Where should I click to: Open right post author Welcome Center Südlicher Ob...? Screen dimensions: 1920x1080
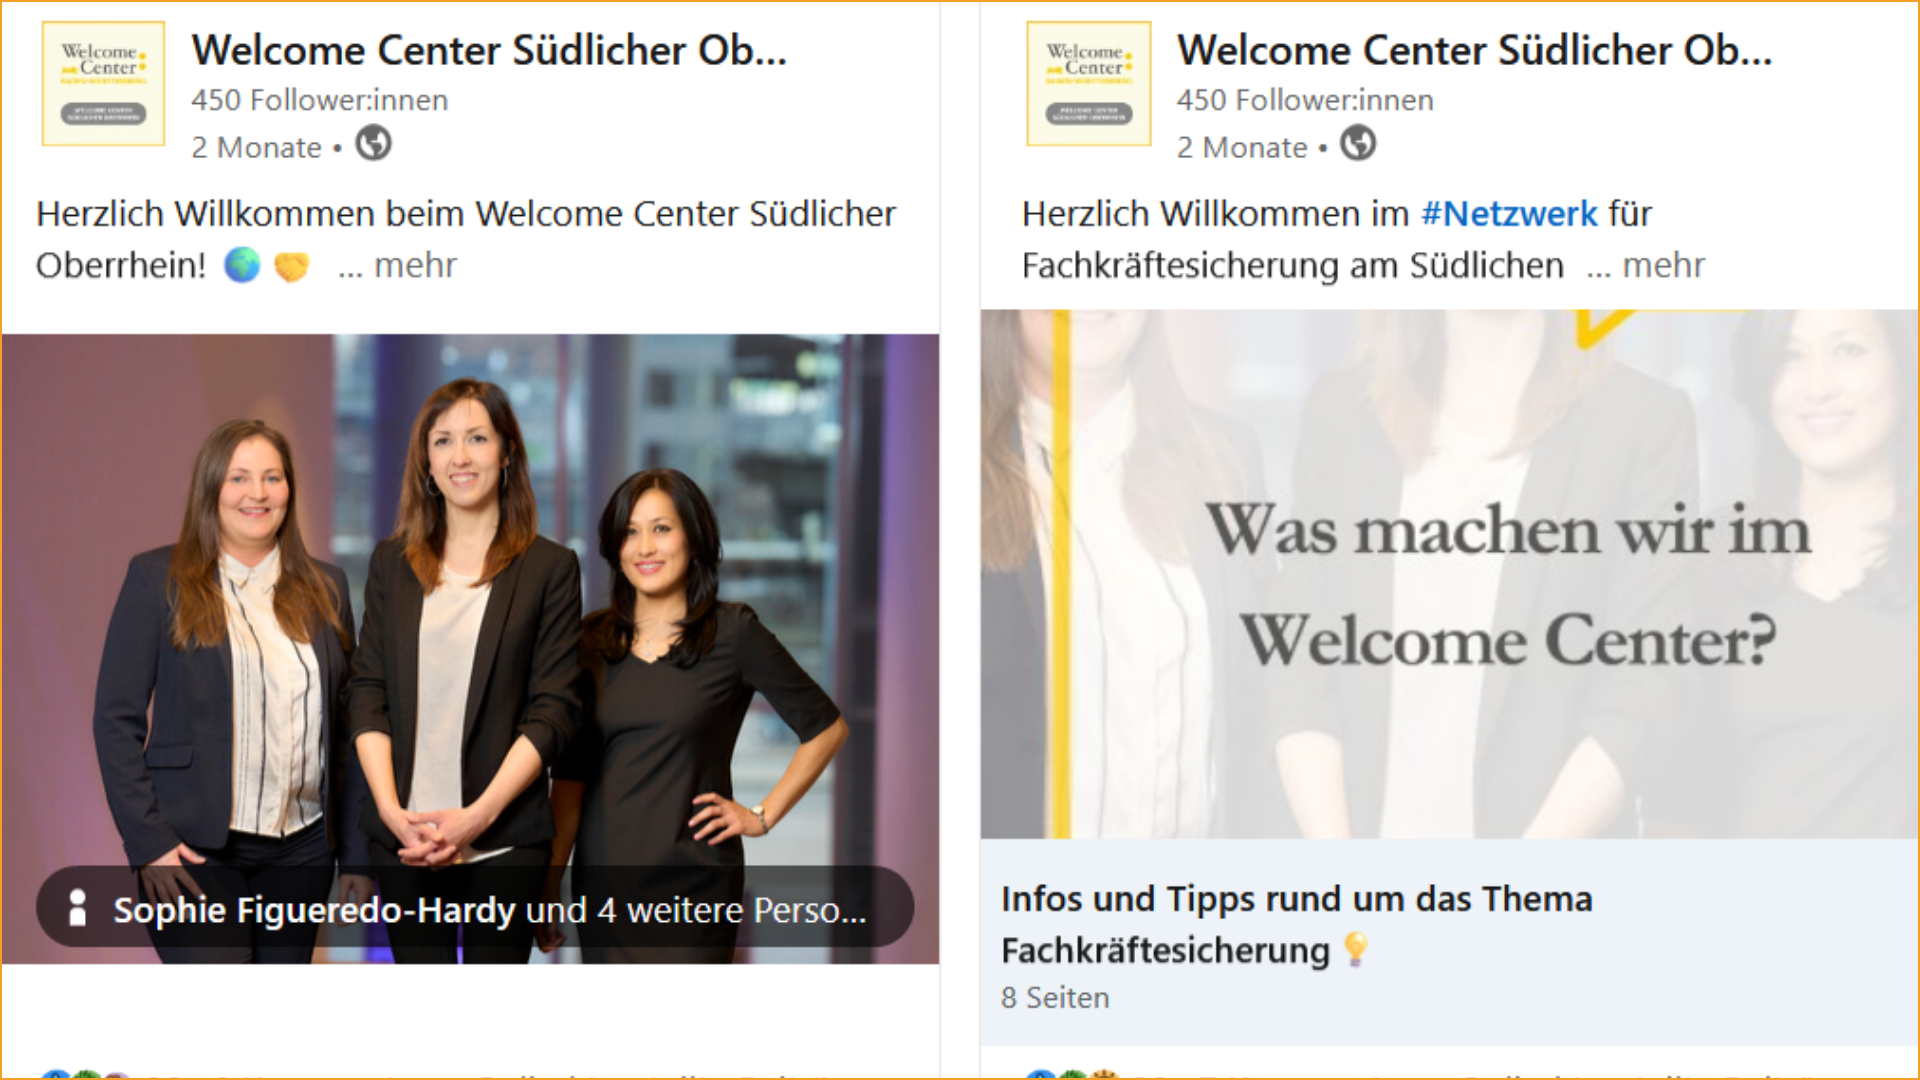1474,50
